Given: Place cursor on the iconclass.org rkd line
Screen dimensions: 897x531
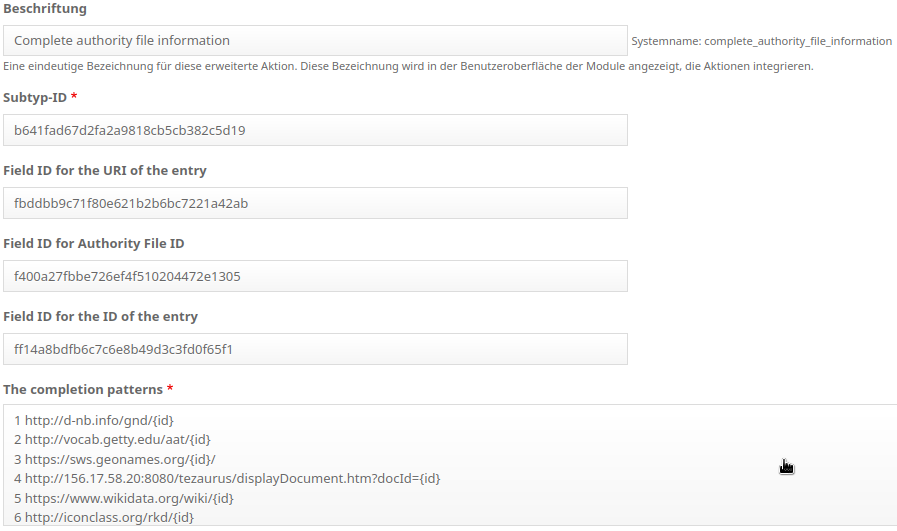Looking at the screenshot, I should click(104, 517).
